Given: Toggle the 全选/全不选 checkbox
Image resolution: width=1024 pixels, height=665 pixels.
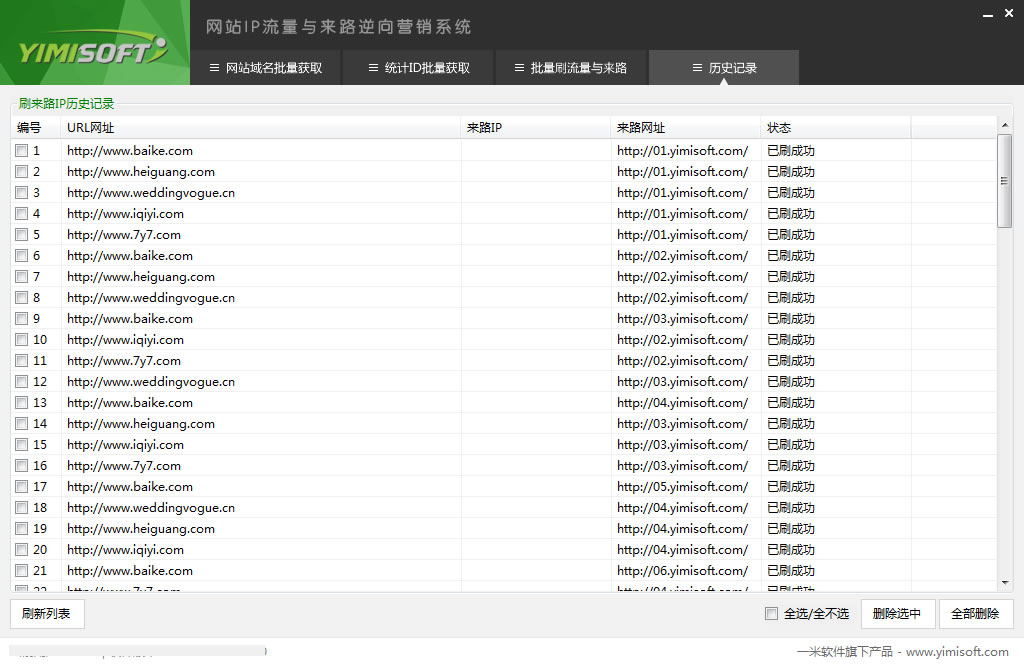Looking at the screenshot, I should 771,613.
